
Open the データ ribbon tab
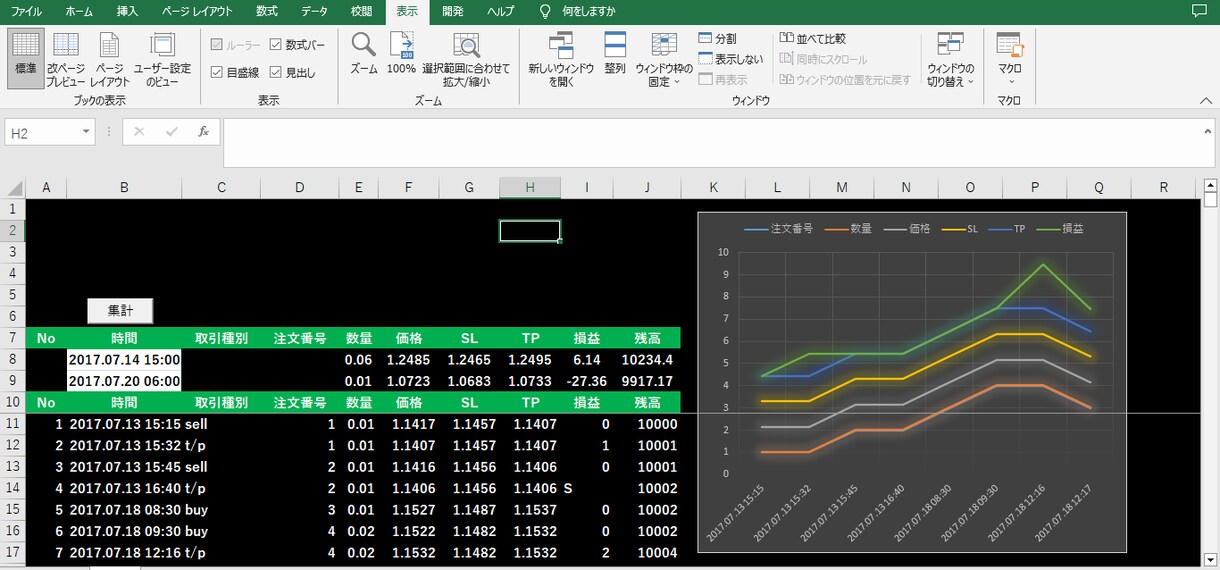[x=314, y=11]
